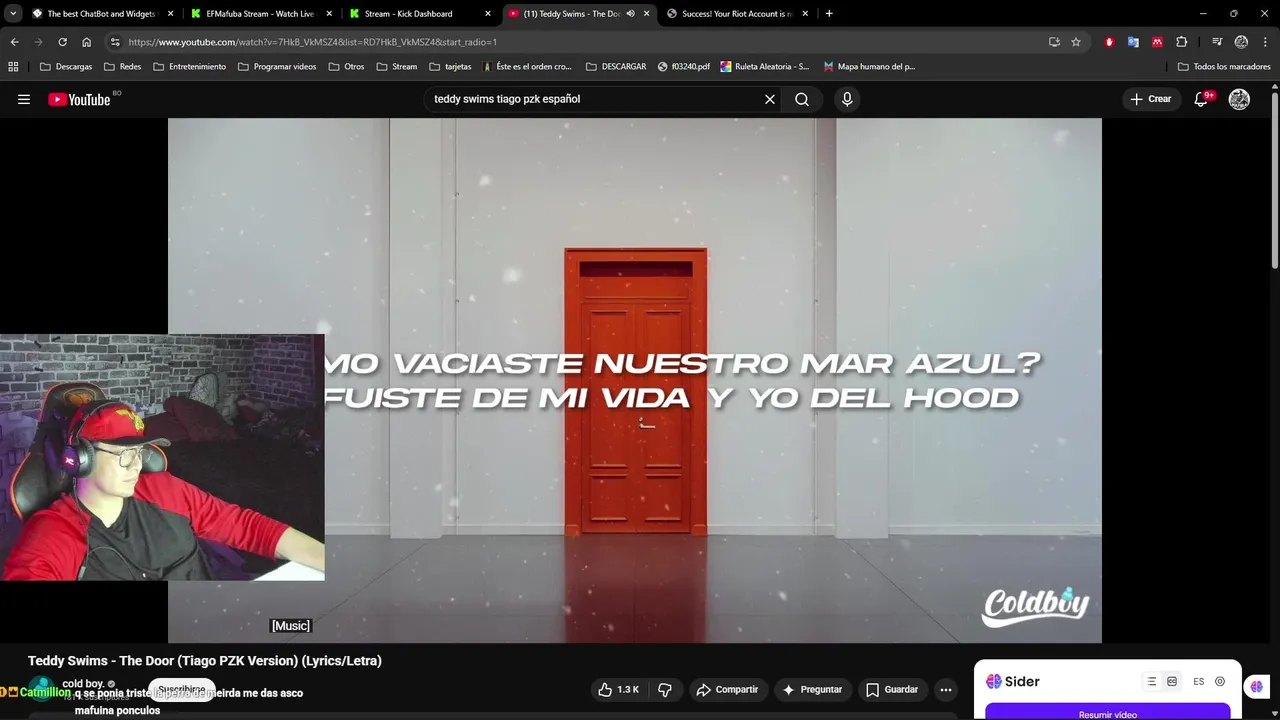
Task: Go back in browser history
Action: pyautogui.click(x=14, y=42)
